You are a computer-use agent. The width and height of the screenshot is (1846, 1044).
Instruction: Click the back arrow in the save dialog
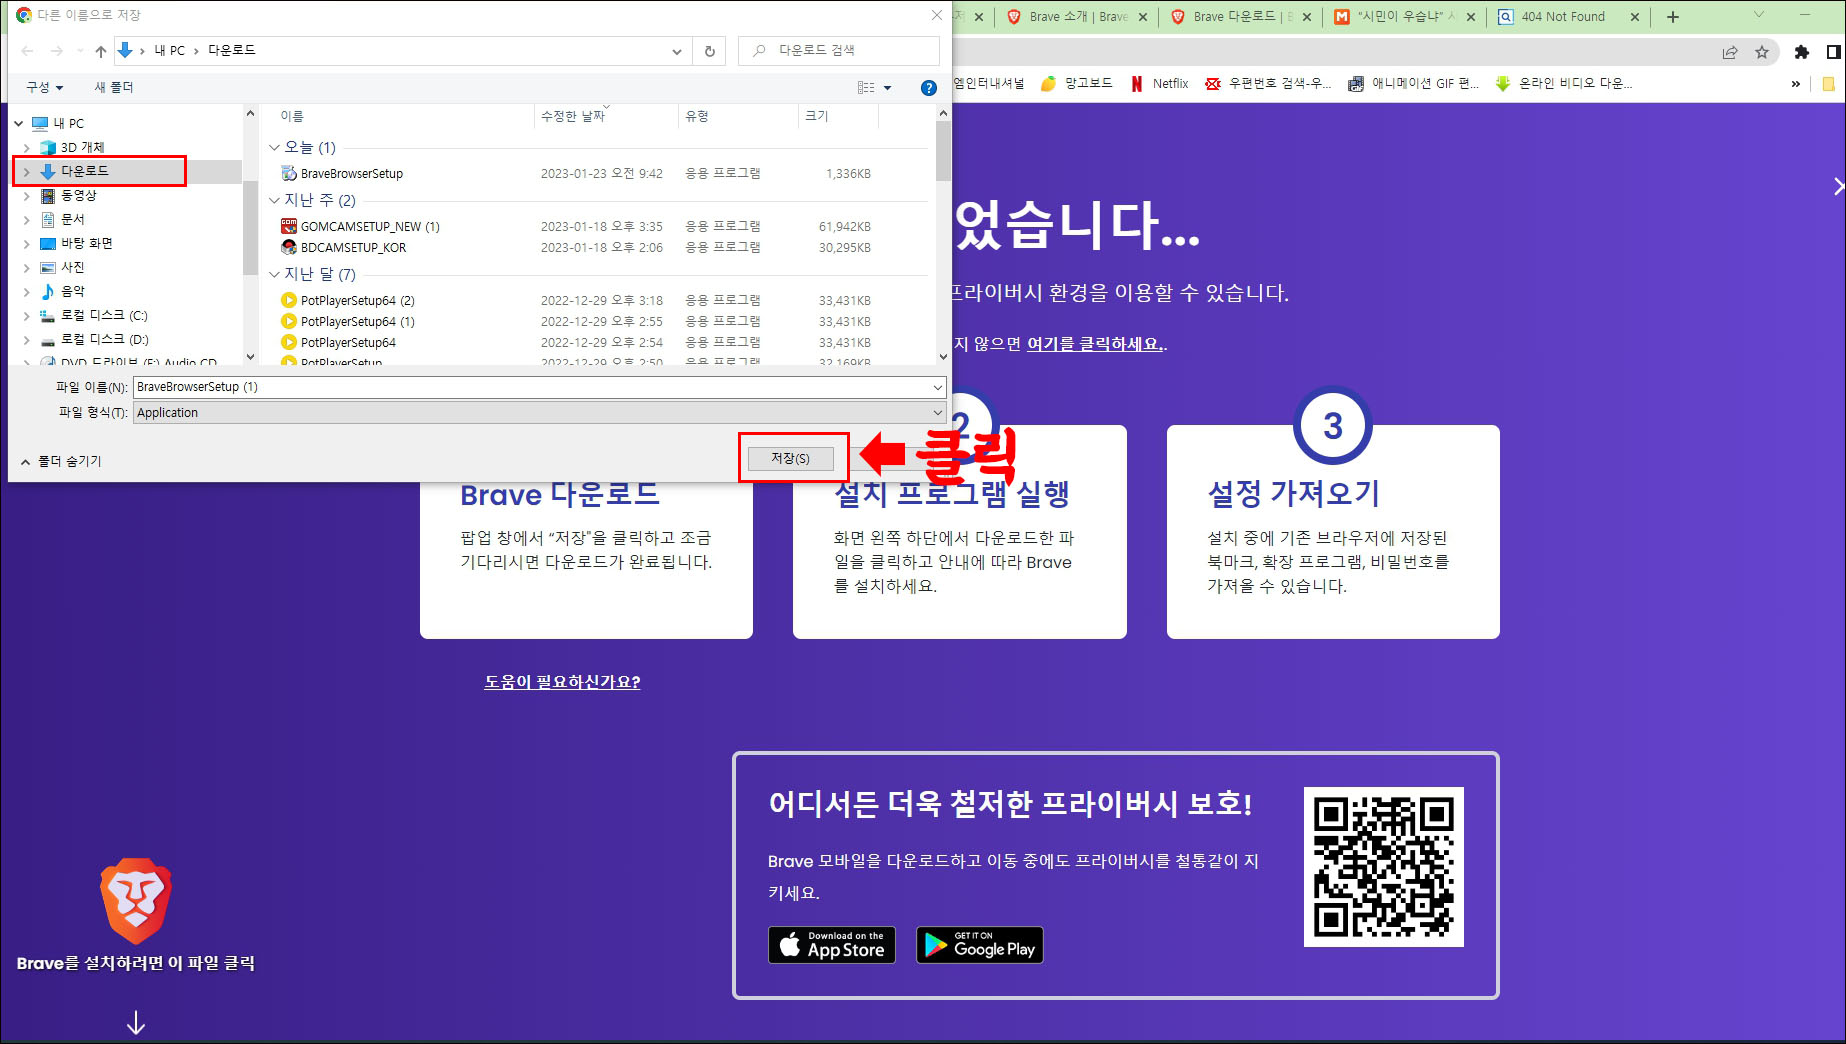tap(27, 51)
